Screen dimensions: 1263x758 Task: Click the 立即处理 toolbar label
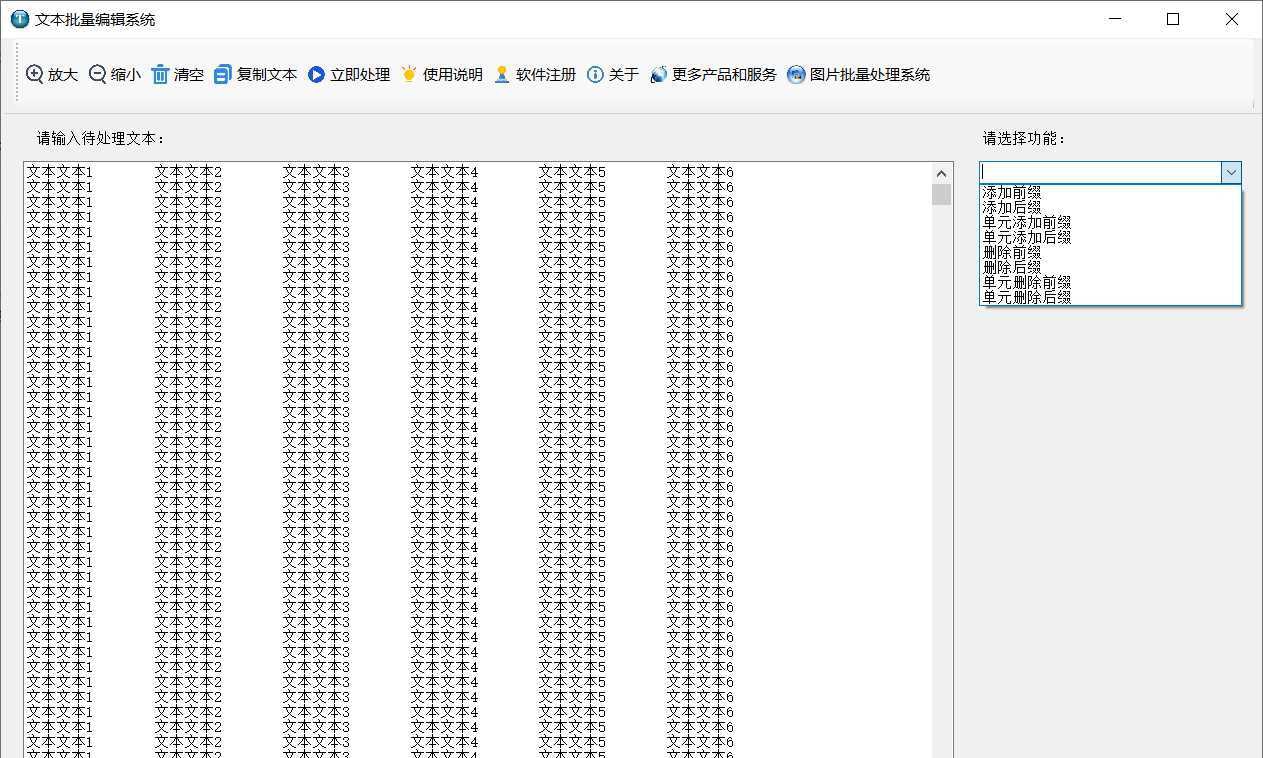pos(360,75)
